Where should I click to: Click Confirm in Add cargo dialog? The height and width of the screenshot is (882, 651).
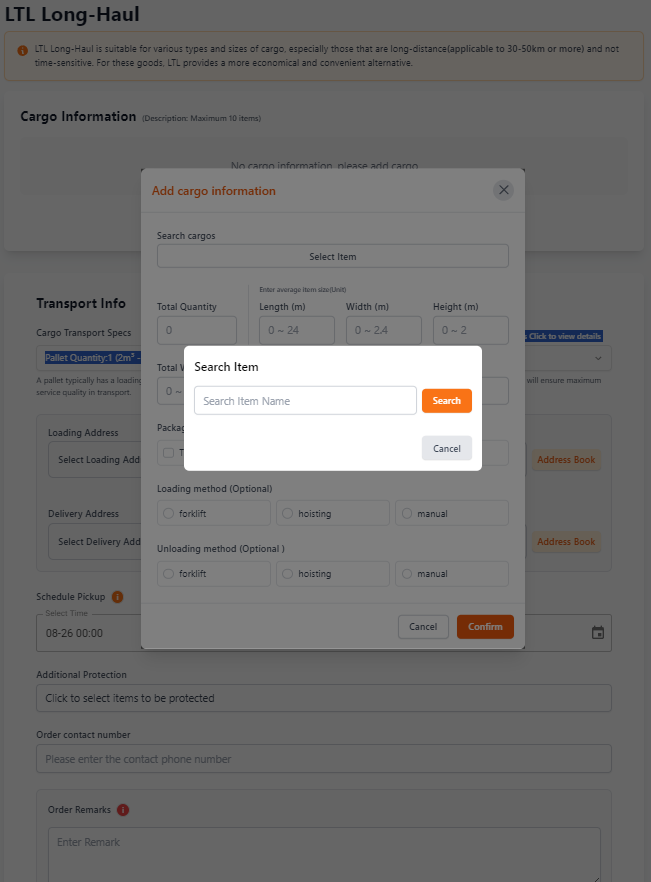[x=485, y=627]
